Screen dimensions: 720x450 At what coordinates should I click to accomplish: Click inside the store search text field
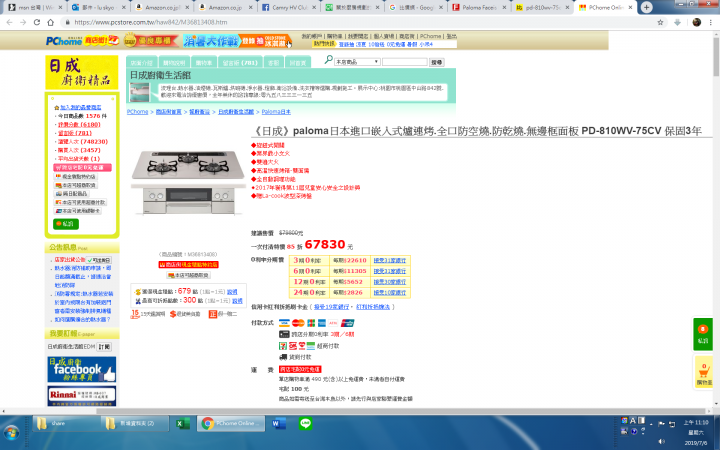point(405,62)
